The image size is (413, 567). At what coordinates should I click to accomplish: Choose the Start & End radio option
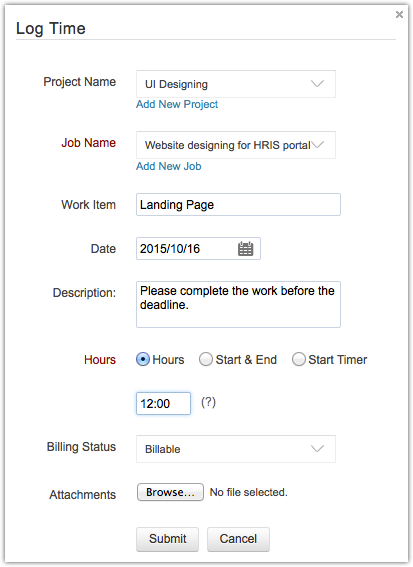click(206, 359)
